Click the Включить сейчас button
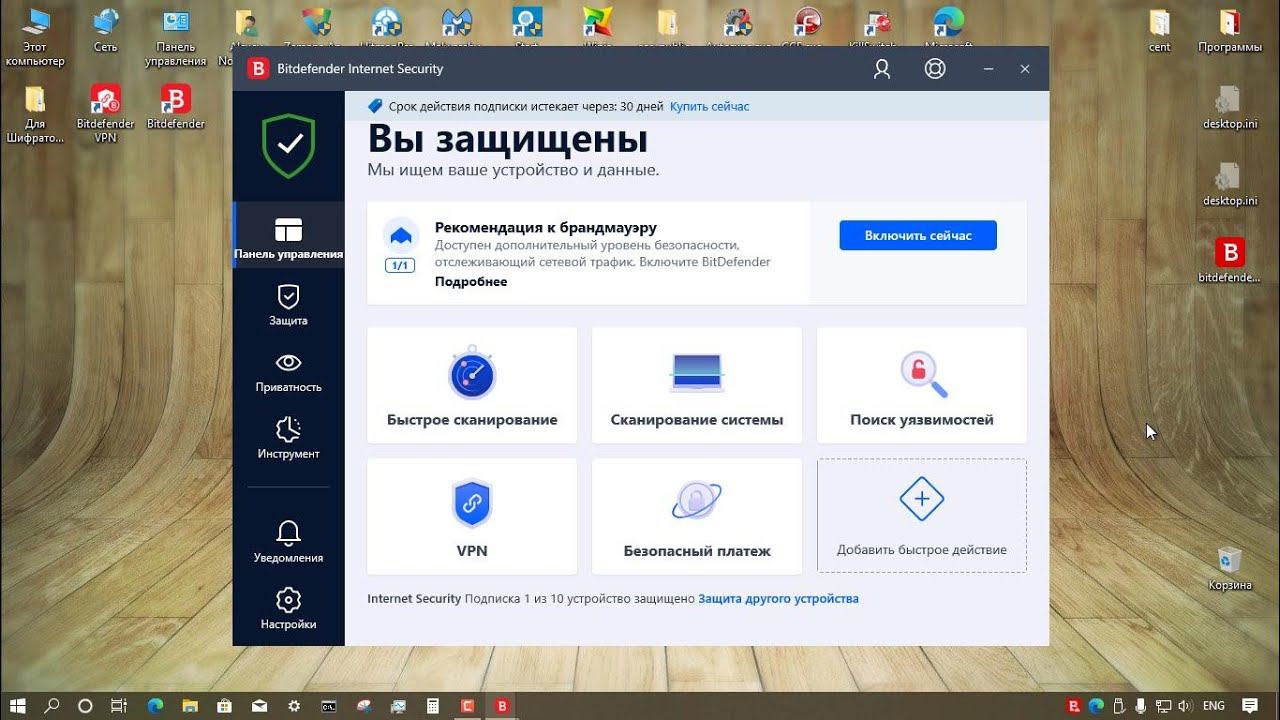Screen dimensions: 1280x720 click(x=918, y=235)
